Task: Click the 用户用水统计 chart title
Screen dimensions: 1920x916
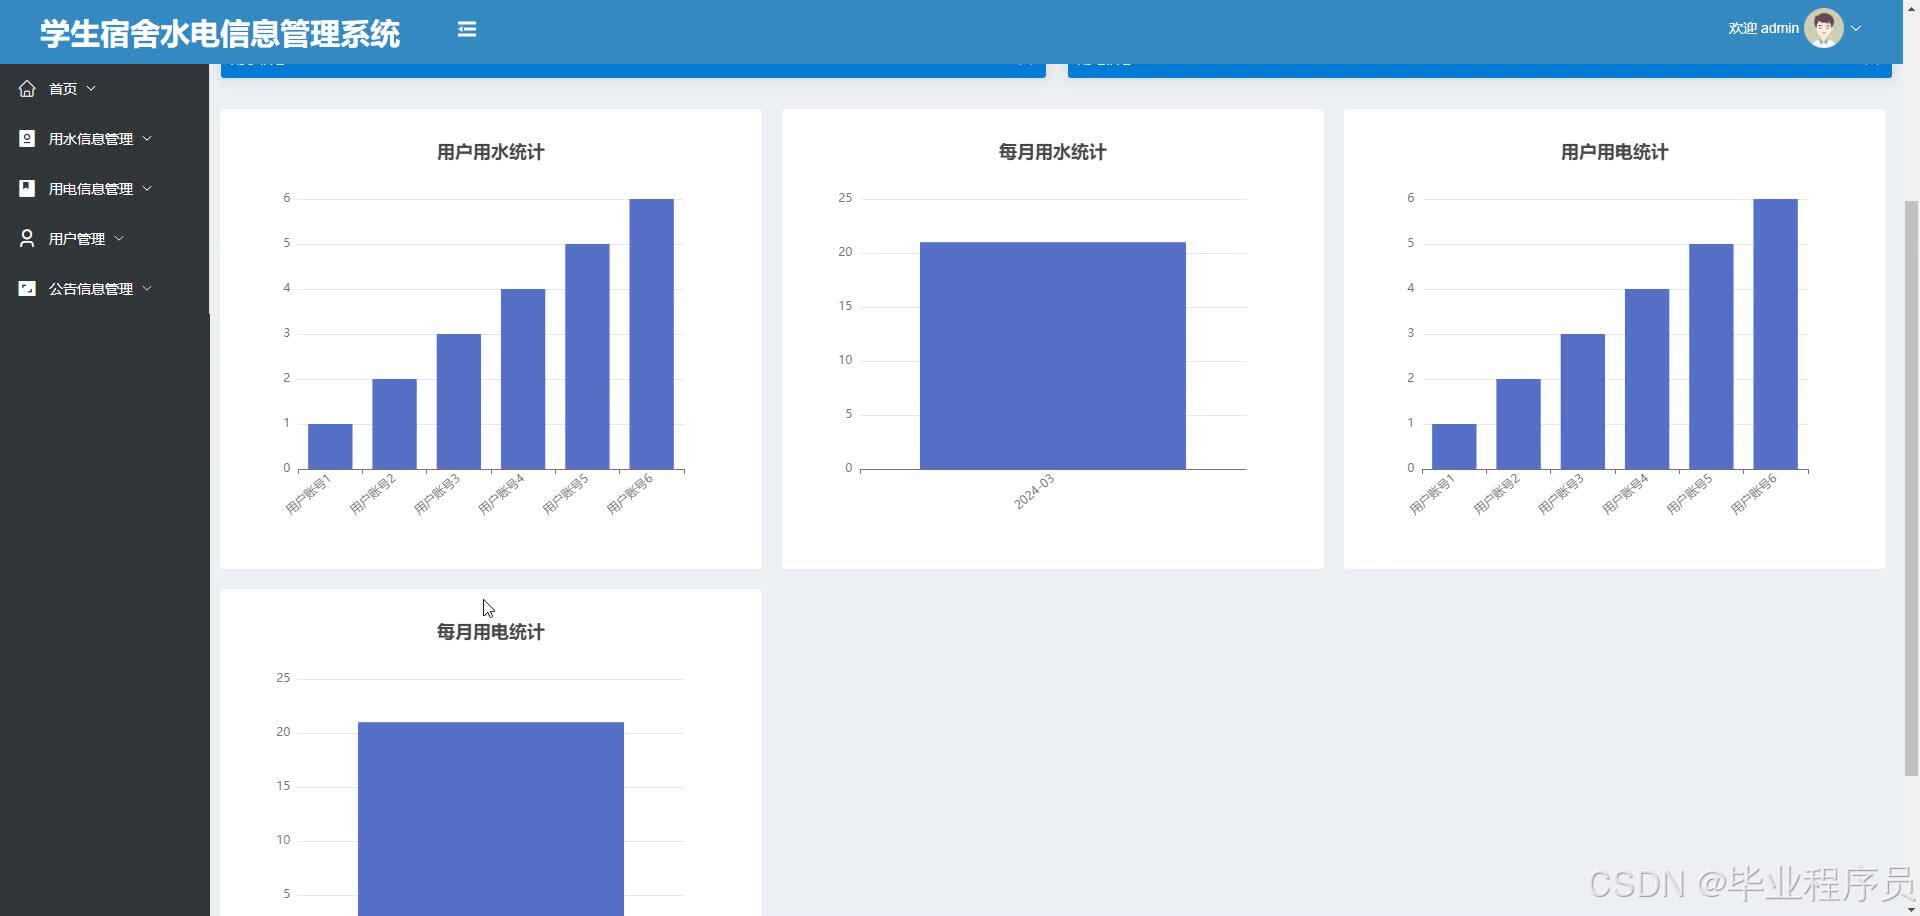Action: [x=490, y=152]
